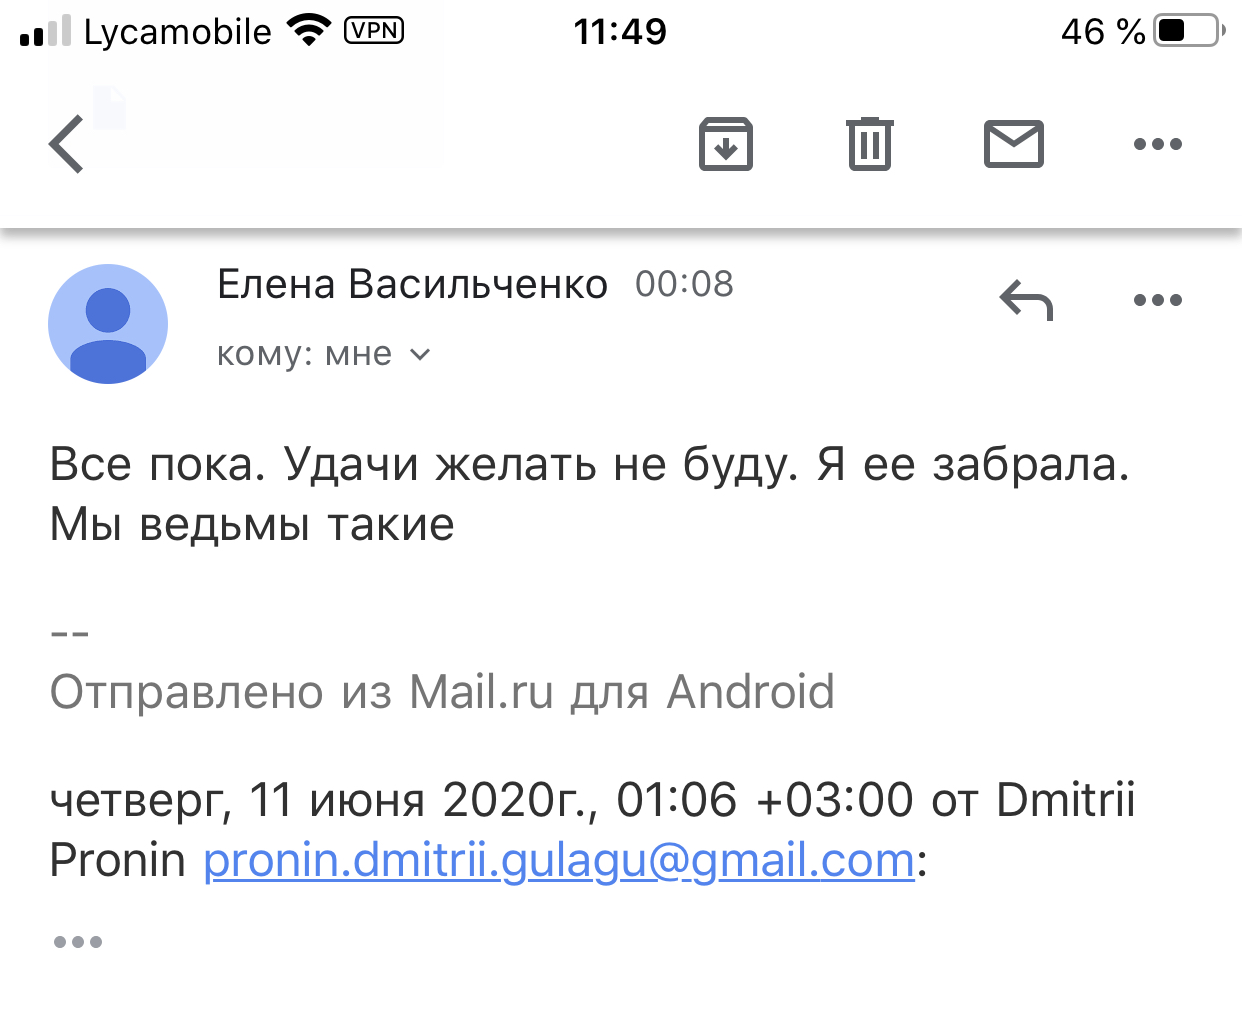This screenshot has height=1014, width=1242.
Task: Tap the 11:49 clock in the status bar
Action: (x=620, y=32)
